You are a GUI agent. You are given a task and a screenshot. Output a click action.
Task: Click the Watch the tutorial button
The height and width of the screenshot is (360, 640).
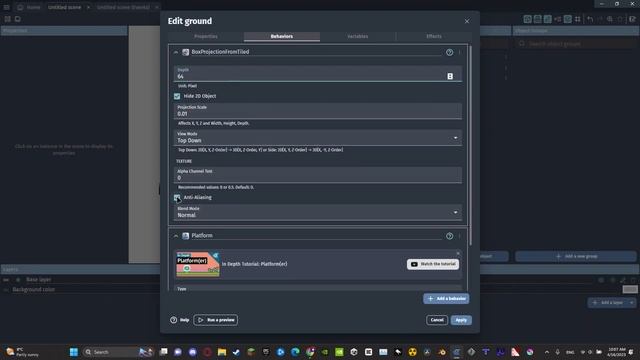click(x=433, y=264)
